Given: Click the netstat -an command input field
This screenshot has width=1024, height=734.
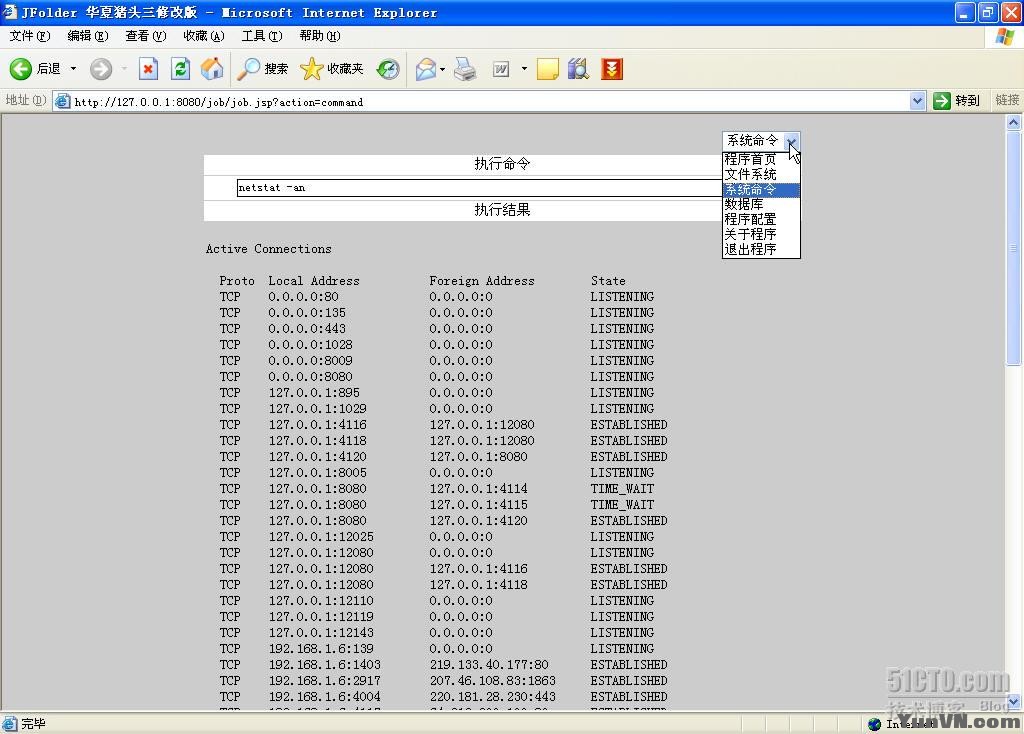Looking at the screenshot, I should coord(479,187).
